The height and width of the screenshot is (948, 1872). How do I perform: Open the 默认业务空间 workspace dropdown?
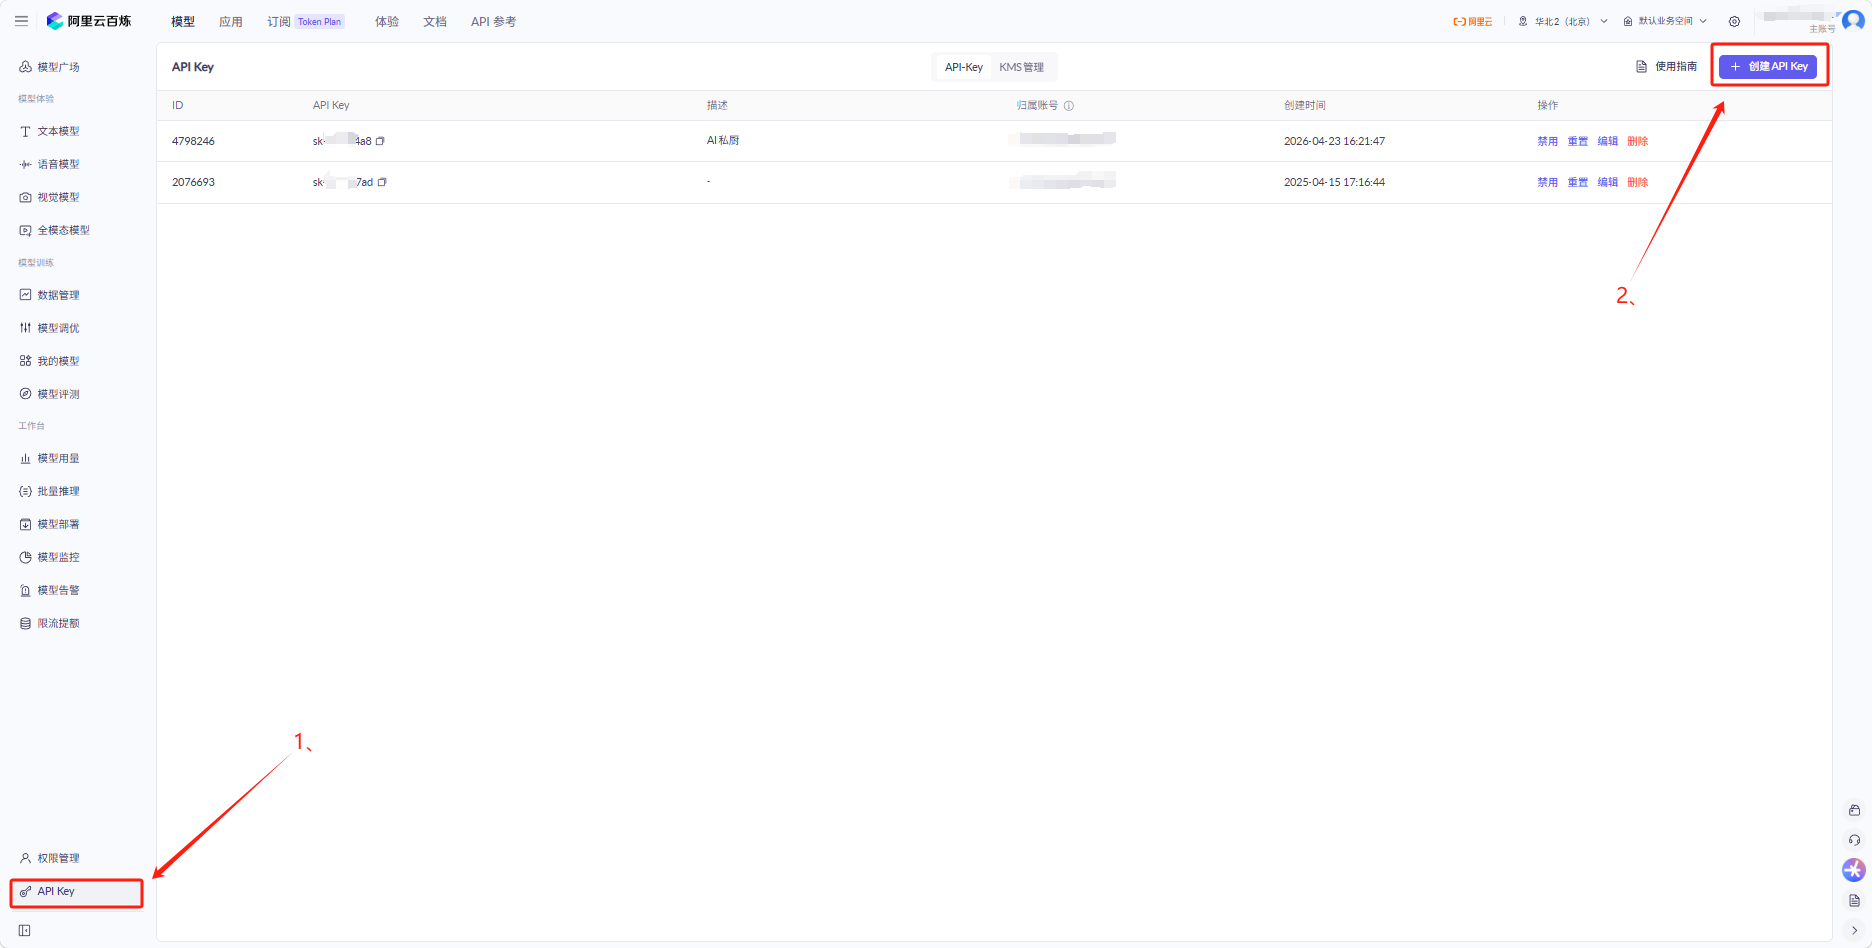[1665, 21]
